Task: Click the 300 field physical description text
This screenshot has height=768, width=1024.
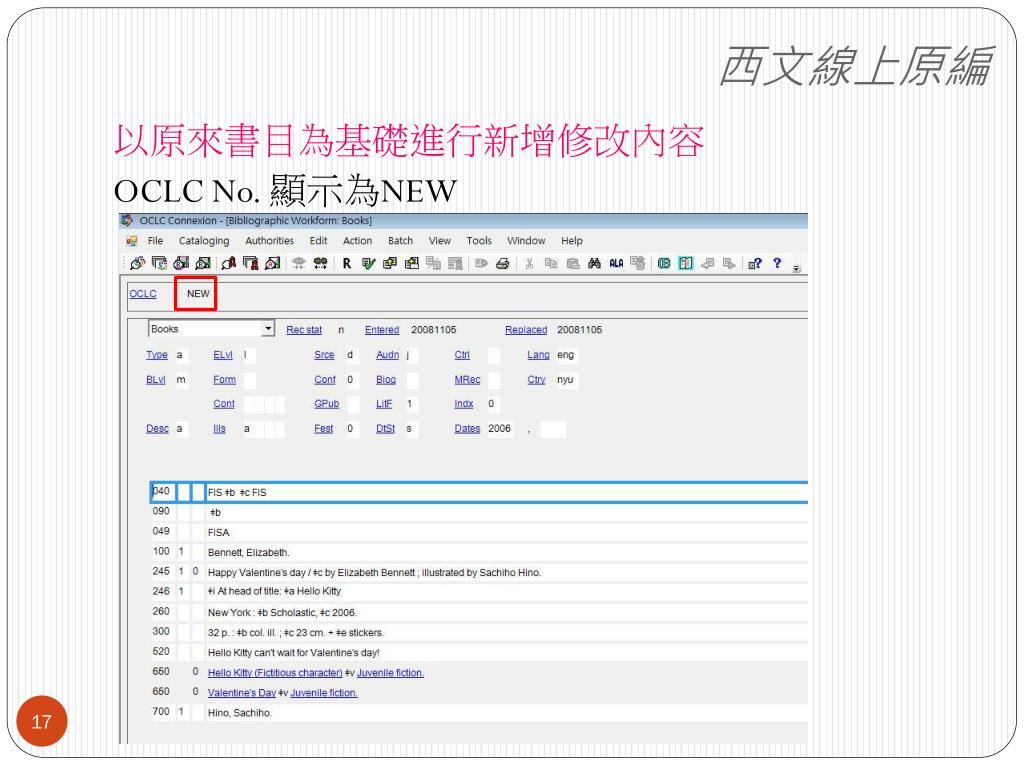Action: tap(296, 633)
